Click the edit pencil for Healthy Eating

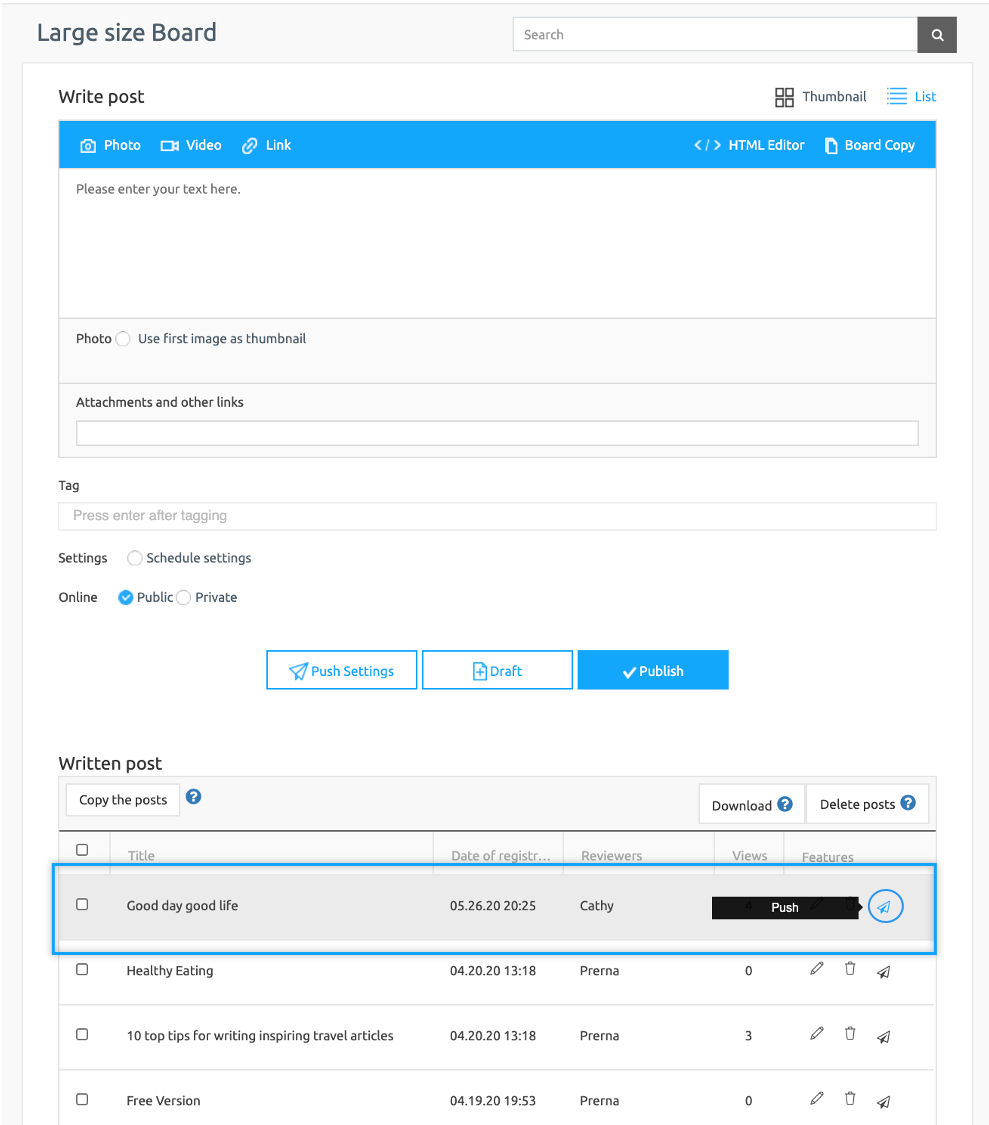click(x=817, y=969)
